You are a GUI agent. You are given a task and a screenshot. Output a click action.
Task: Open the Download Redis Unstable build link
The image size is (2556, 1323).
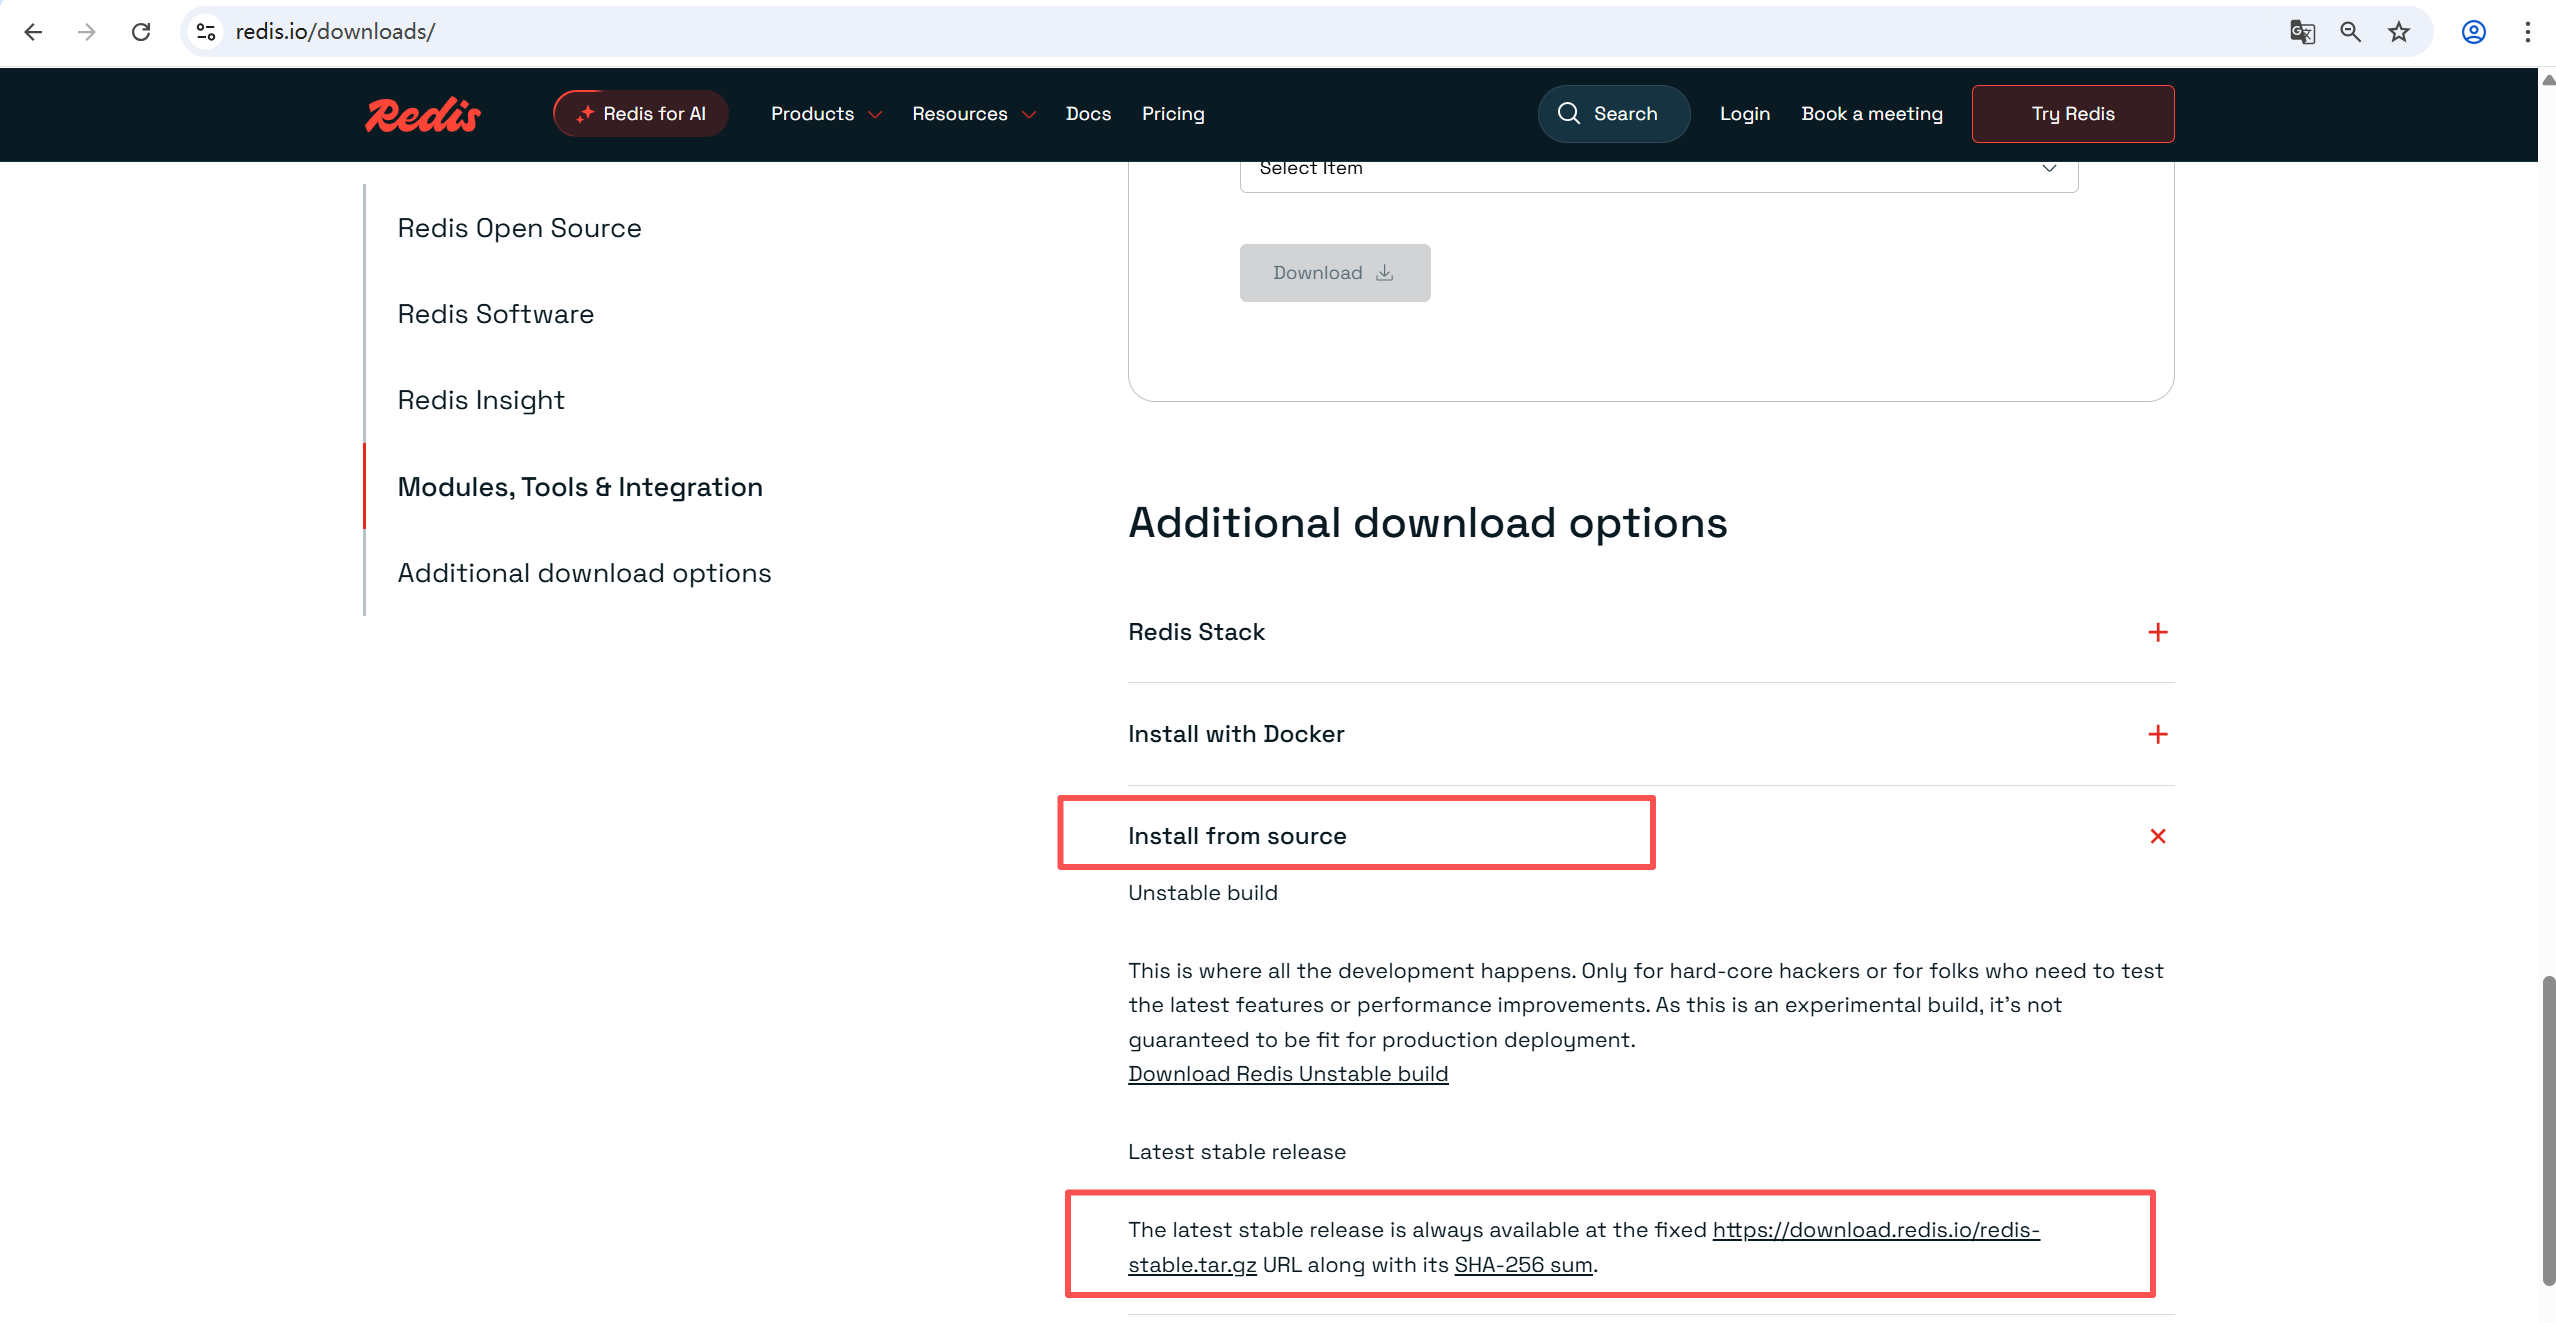[x=1287, y=1074]
